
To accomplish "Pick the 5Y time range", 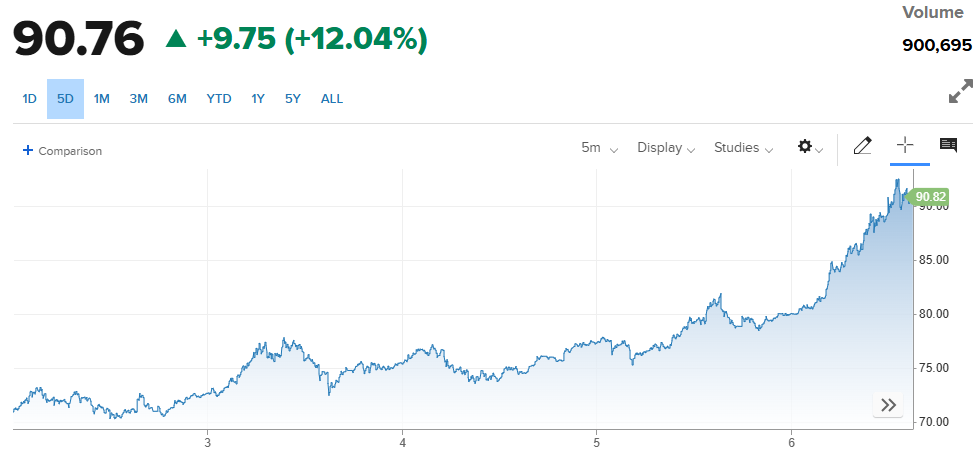I will [x=292, y=98].
